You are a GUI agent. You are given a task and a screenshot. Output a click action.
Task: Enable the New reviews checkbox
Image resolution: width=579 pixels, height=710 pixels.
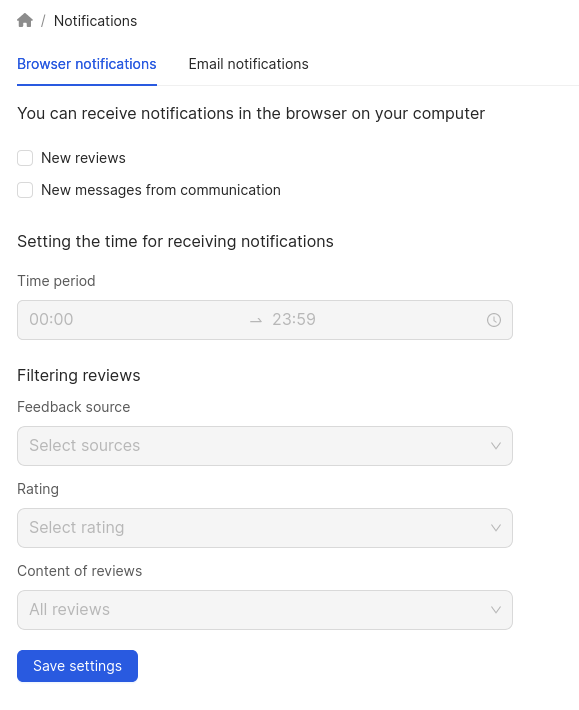[x=25, y=158]
